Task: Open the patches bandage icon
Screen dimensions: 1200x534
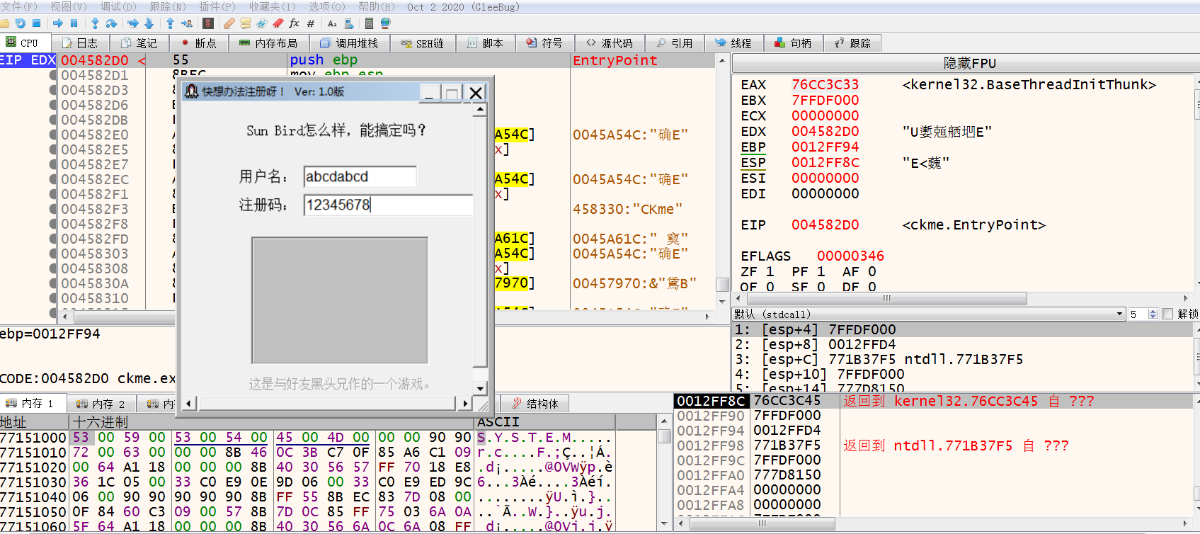Action: [229, 22]
